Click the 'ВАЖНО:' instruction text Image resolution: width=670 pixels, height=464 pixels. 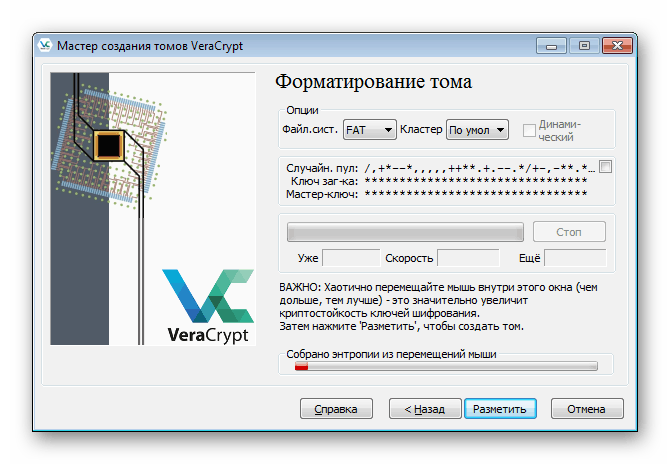coord(438,306)
